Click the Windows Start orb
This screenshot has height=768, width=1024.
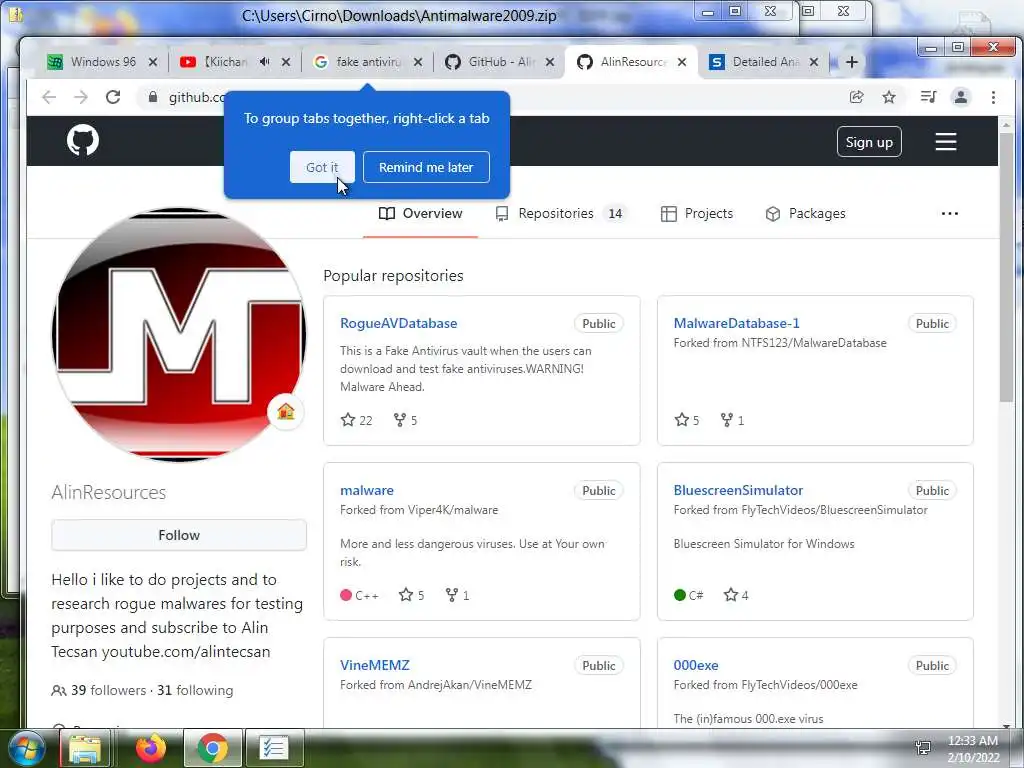tap(26, 748)
